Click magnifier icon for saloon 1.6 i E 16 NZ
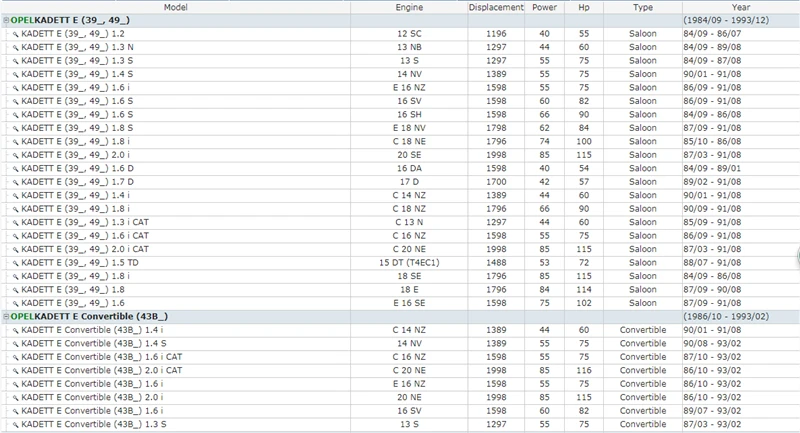Screen dimensions: 800x433 point(16,88)
